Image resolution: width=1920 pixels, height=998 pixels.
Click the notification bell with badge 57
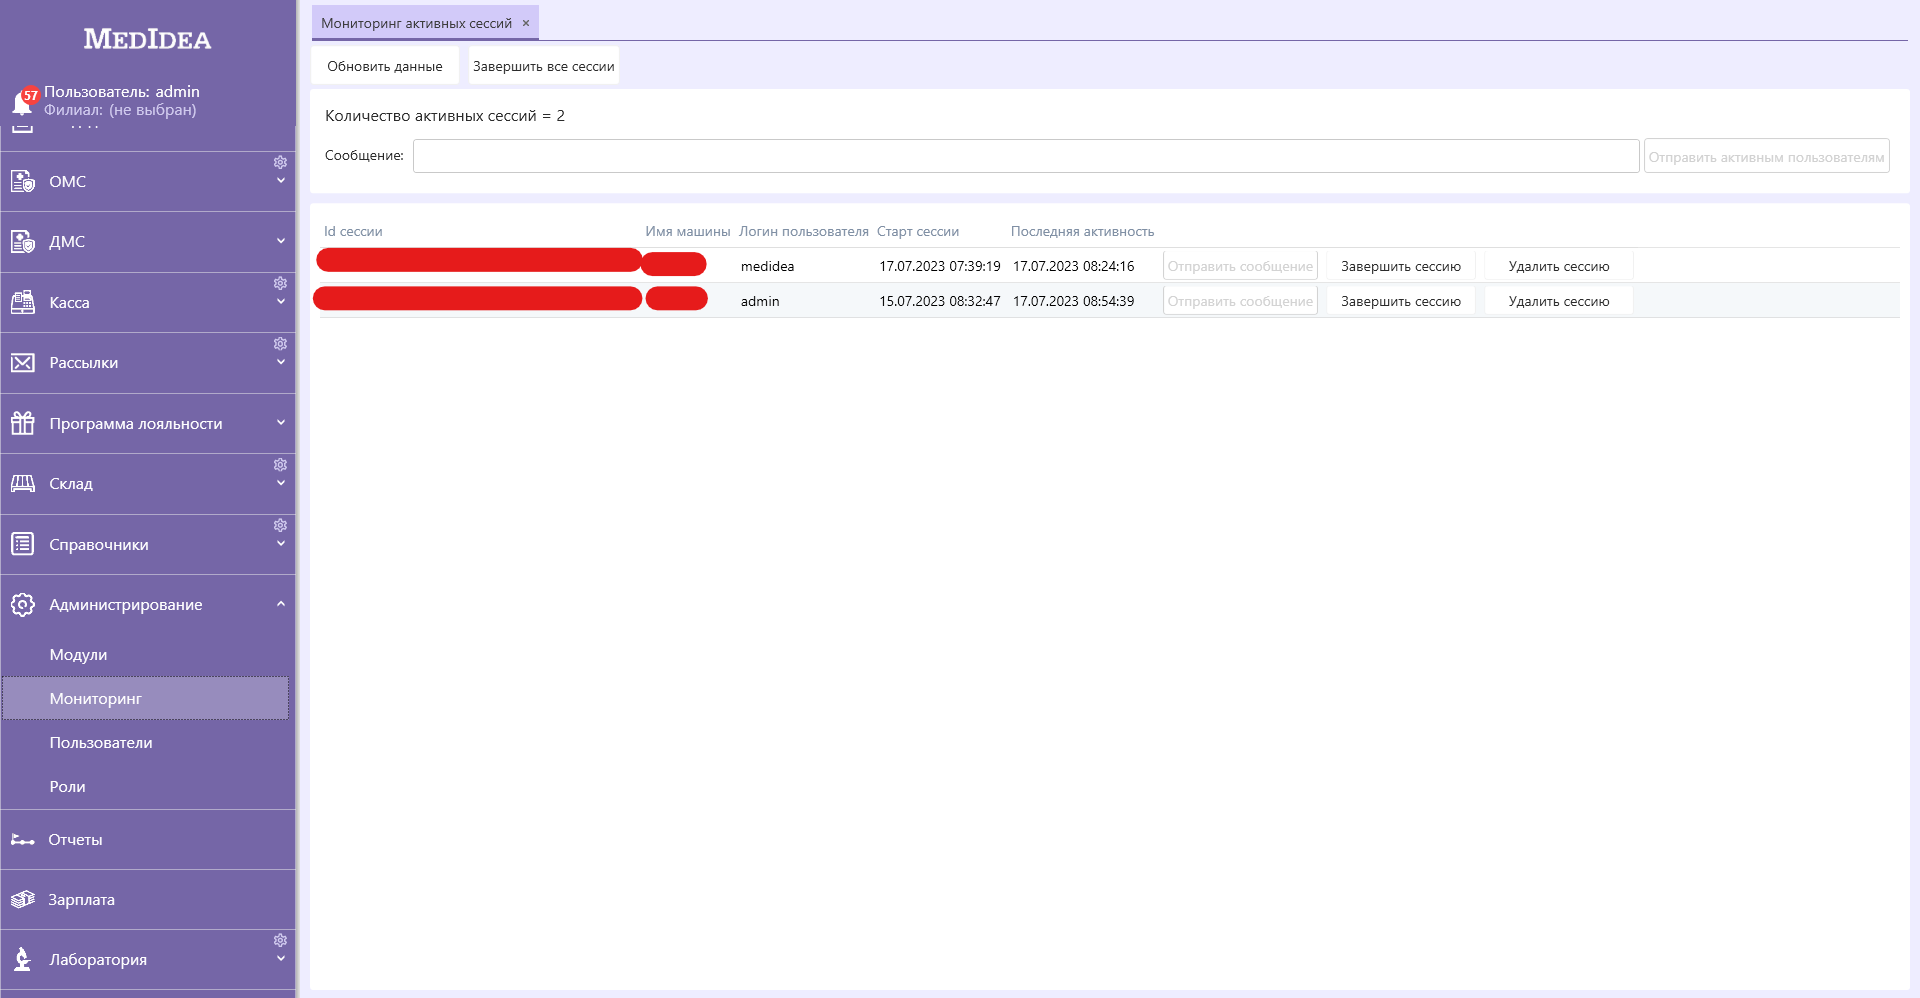point(24,101)
